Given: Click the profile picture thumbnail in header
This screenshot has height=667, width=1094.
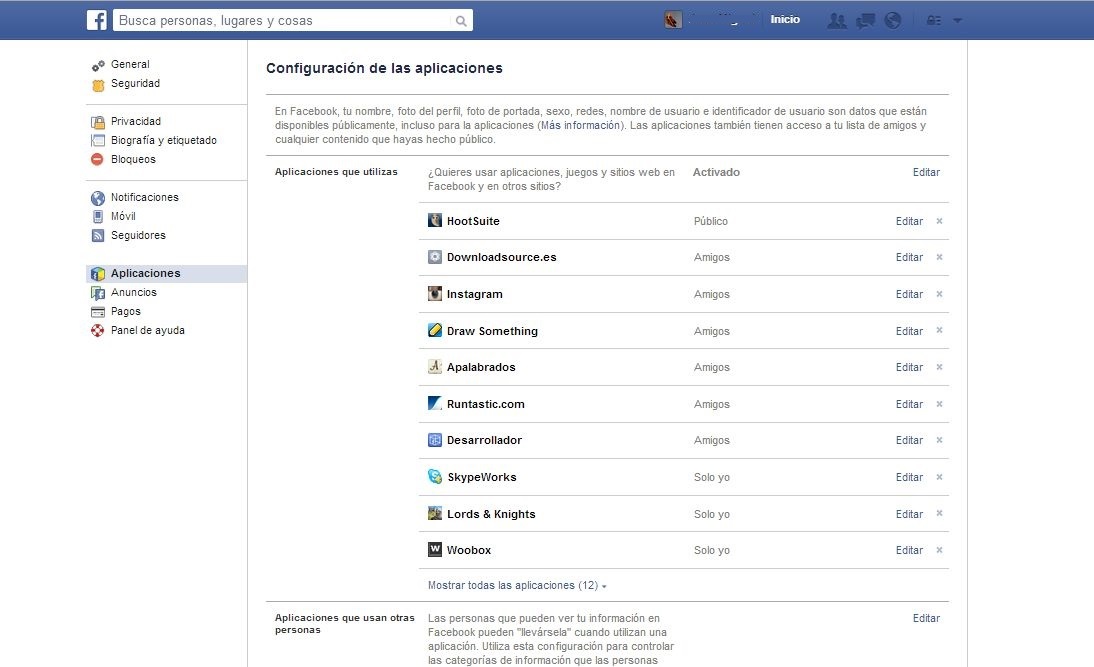Looking at the screenshot, I should (673, 20).
